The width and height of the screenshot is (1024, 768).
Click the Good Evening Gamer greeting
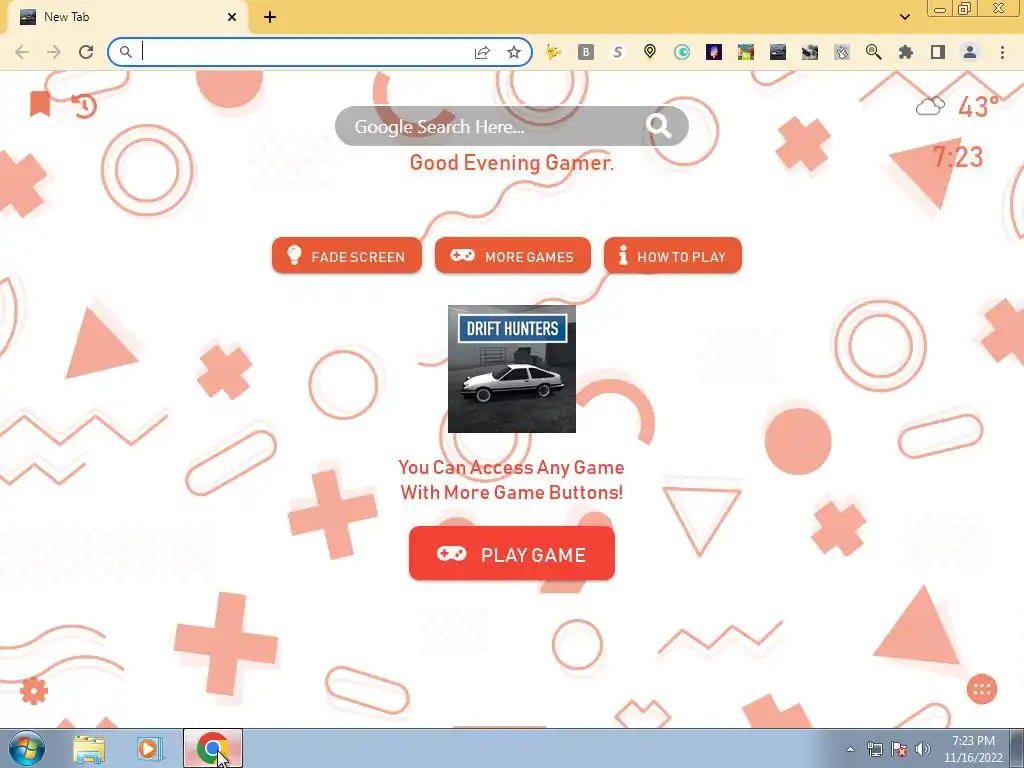pyautogui.click(x=511, y=163)
